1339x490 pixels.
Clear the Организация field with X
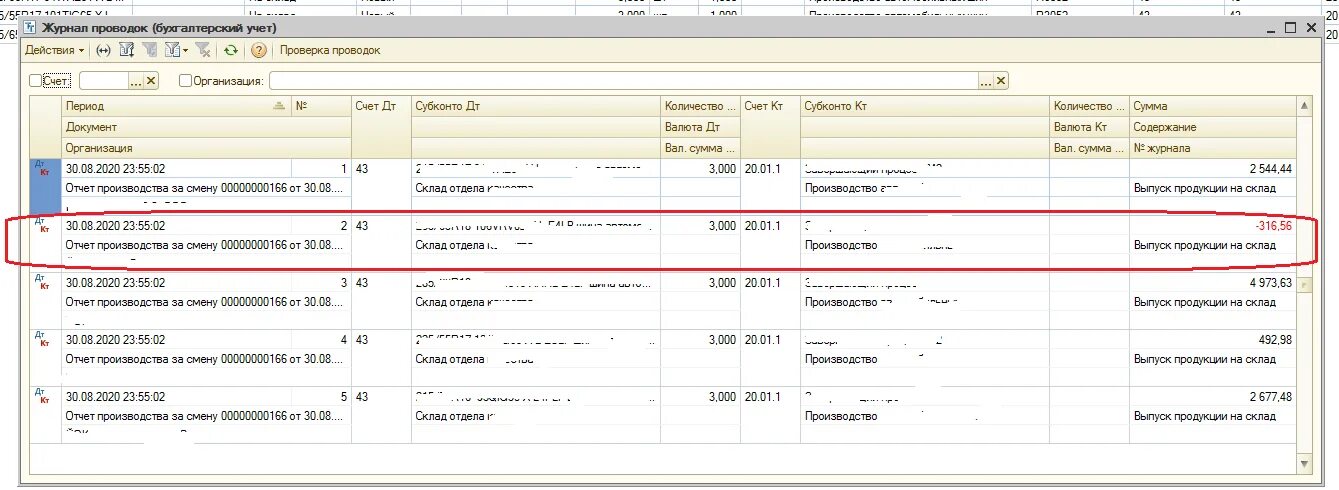1001,81
